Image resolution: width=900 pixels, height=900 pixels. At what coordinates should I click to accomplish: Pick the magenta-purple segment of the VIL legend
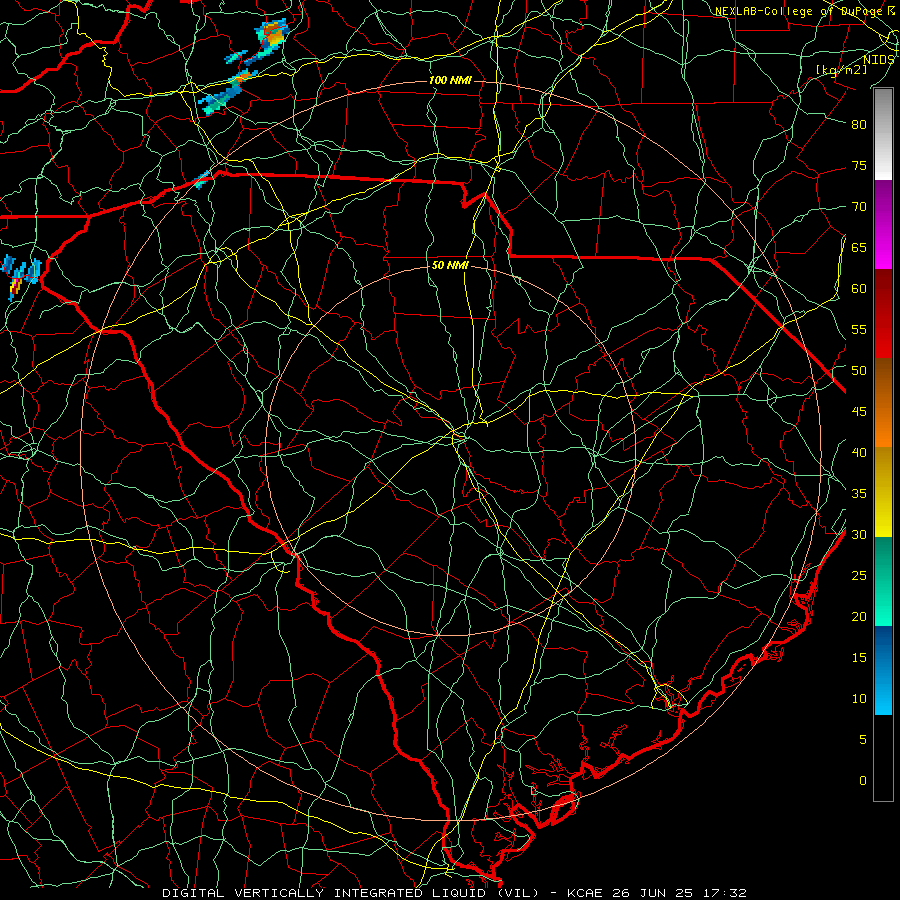(883, 225)
